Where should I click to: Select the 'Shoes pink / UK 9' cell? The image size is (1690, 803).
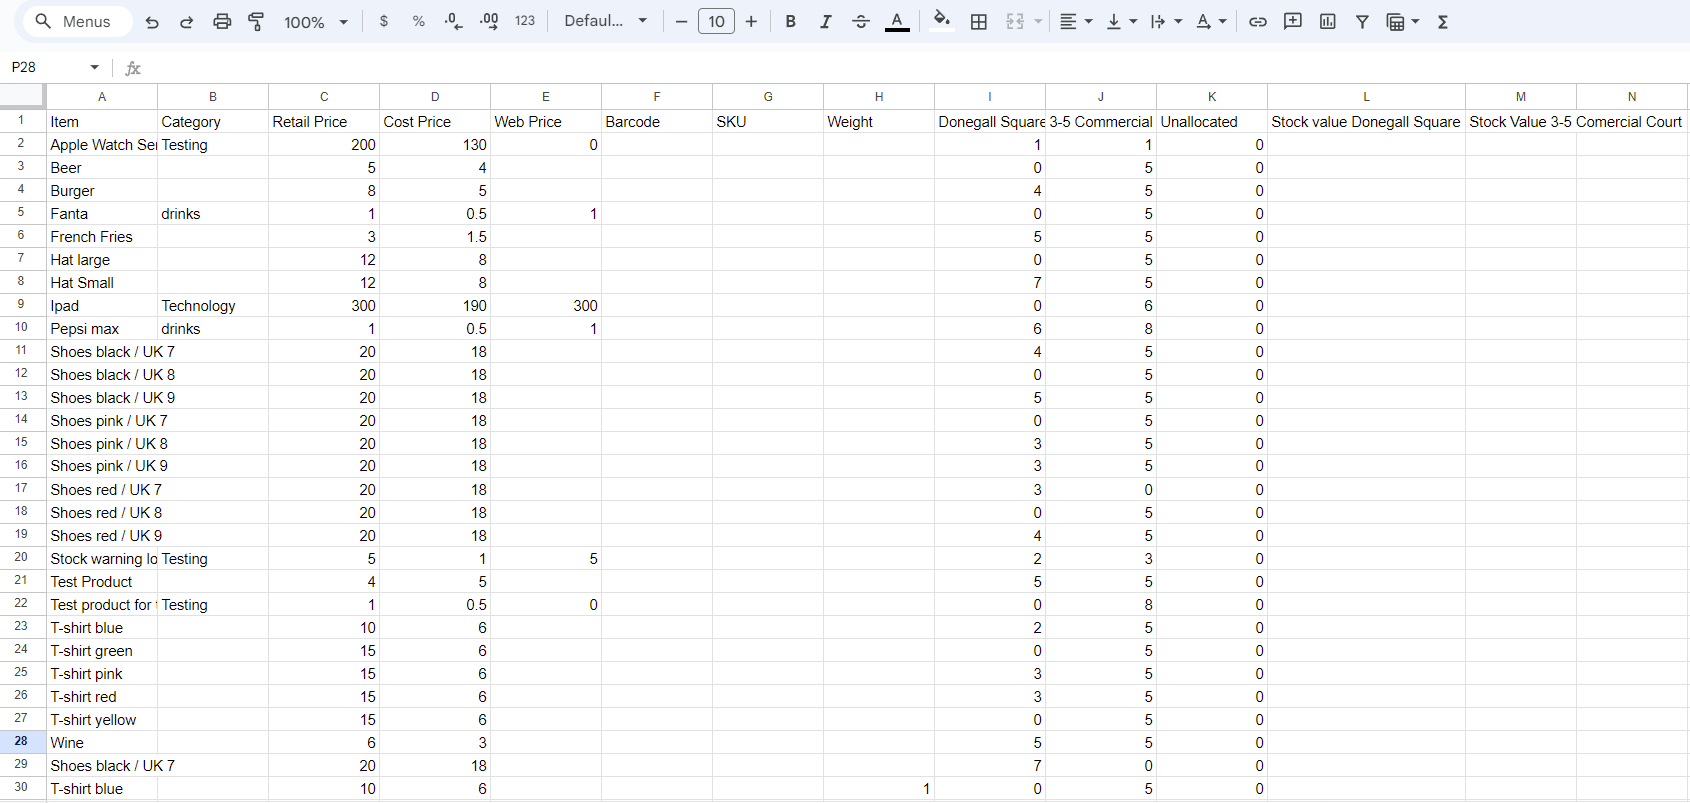(102, 465)
